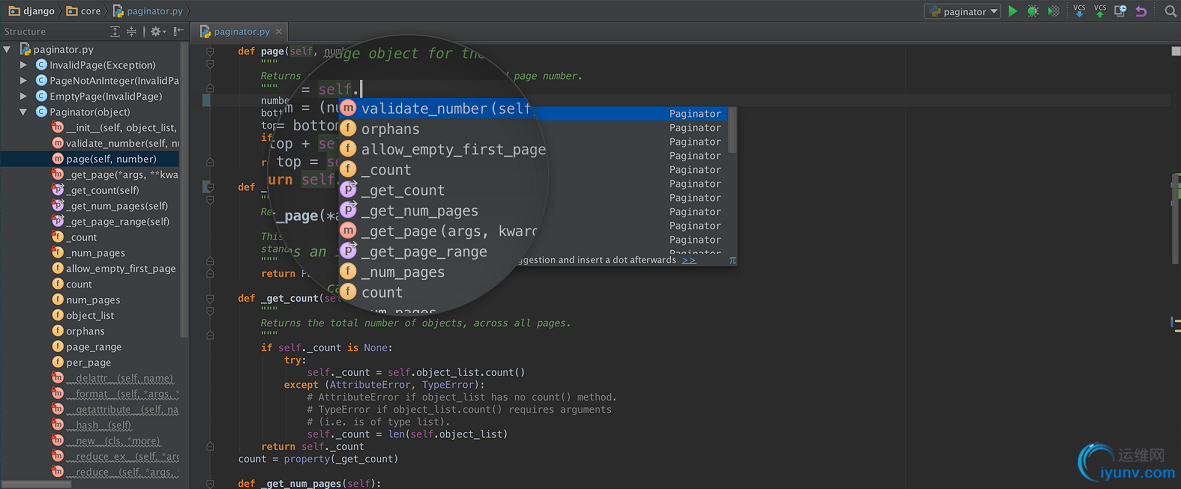Click the django breadcrumb folder
1181x489 pixels.
point(32,11)
